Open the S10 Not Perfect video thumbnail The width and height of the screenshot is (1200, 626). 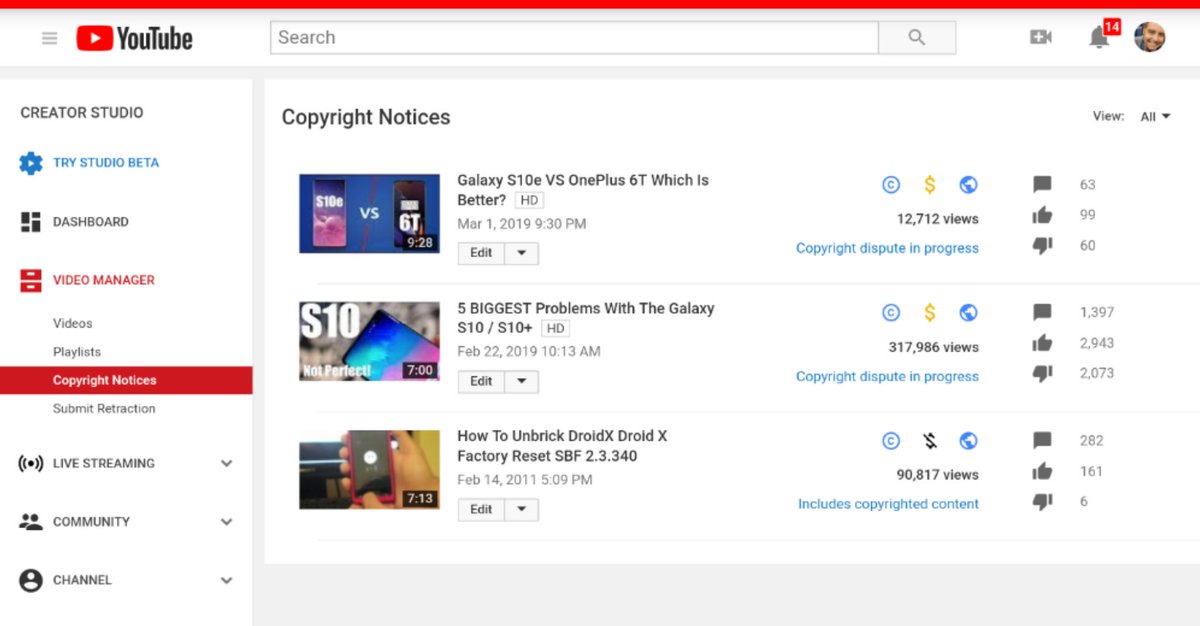point(369,341)
